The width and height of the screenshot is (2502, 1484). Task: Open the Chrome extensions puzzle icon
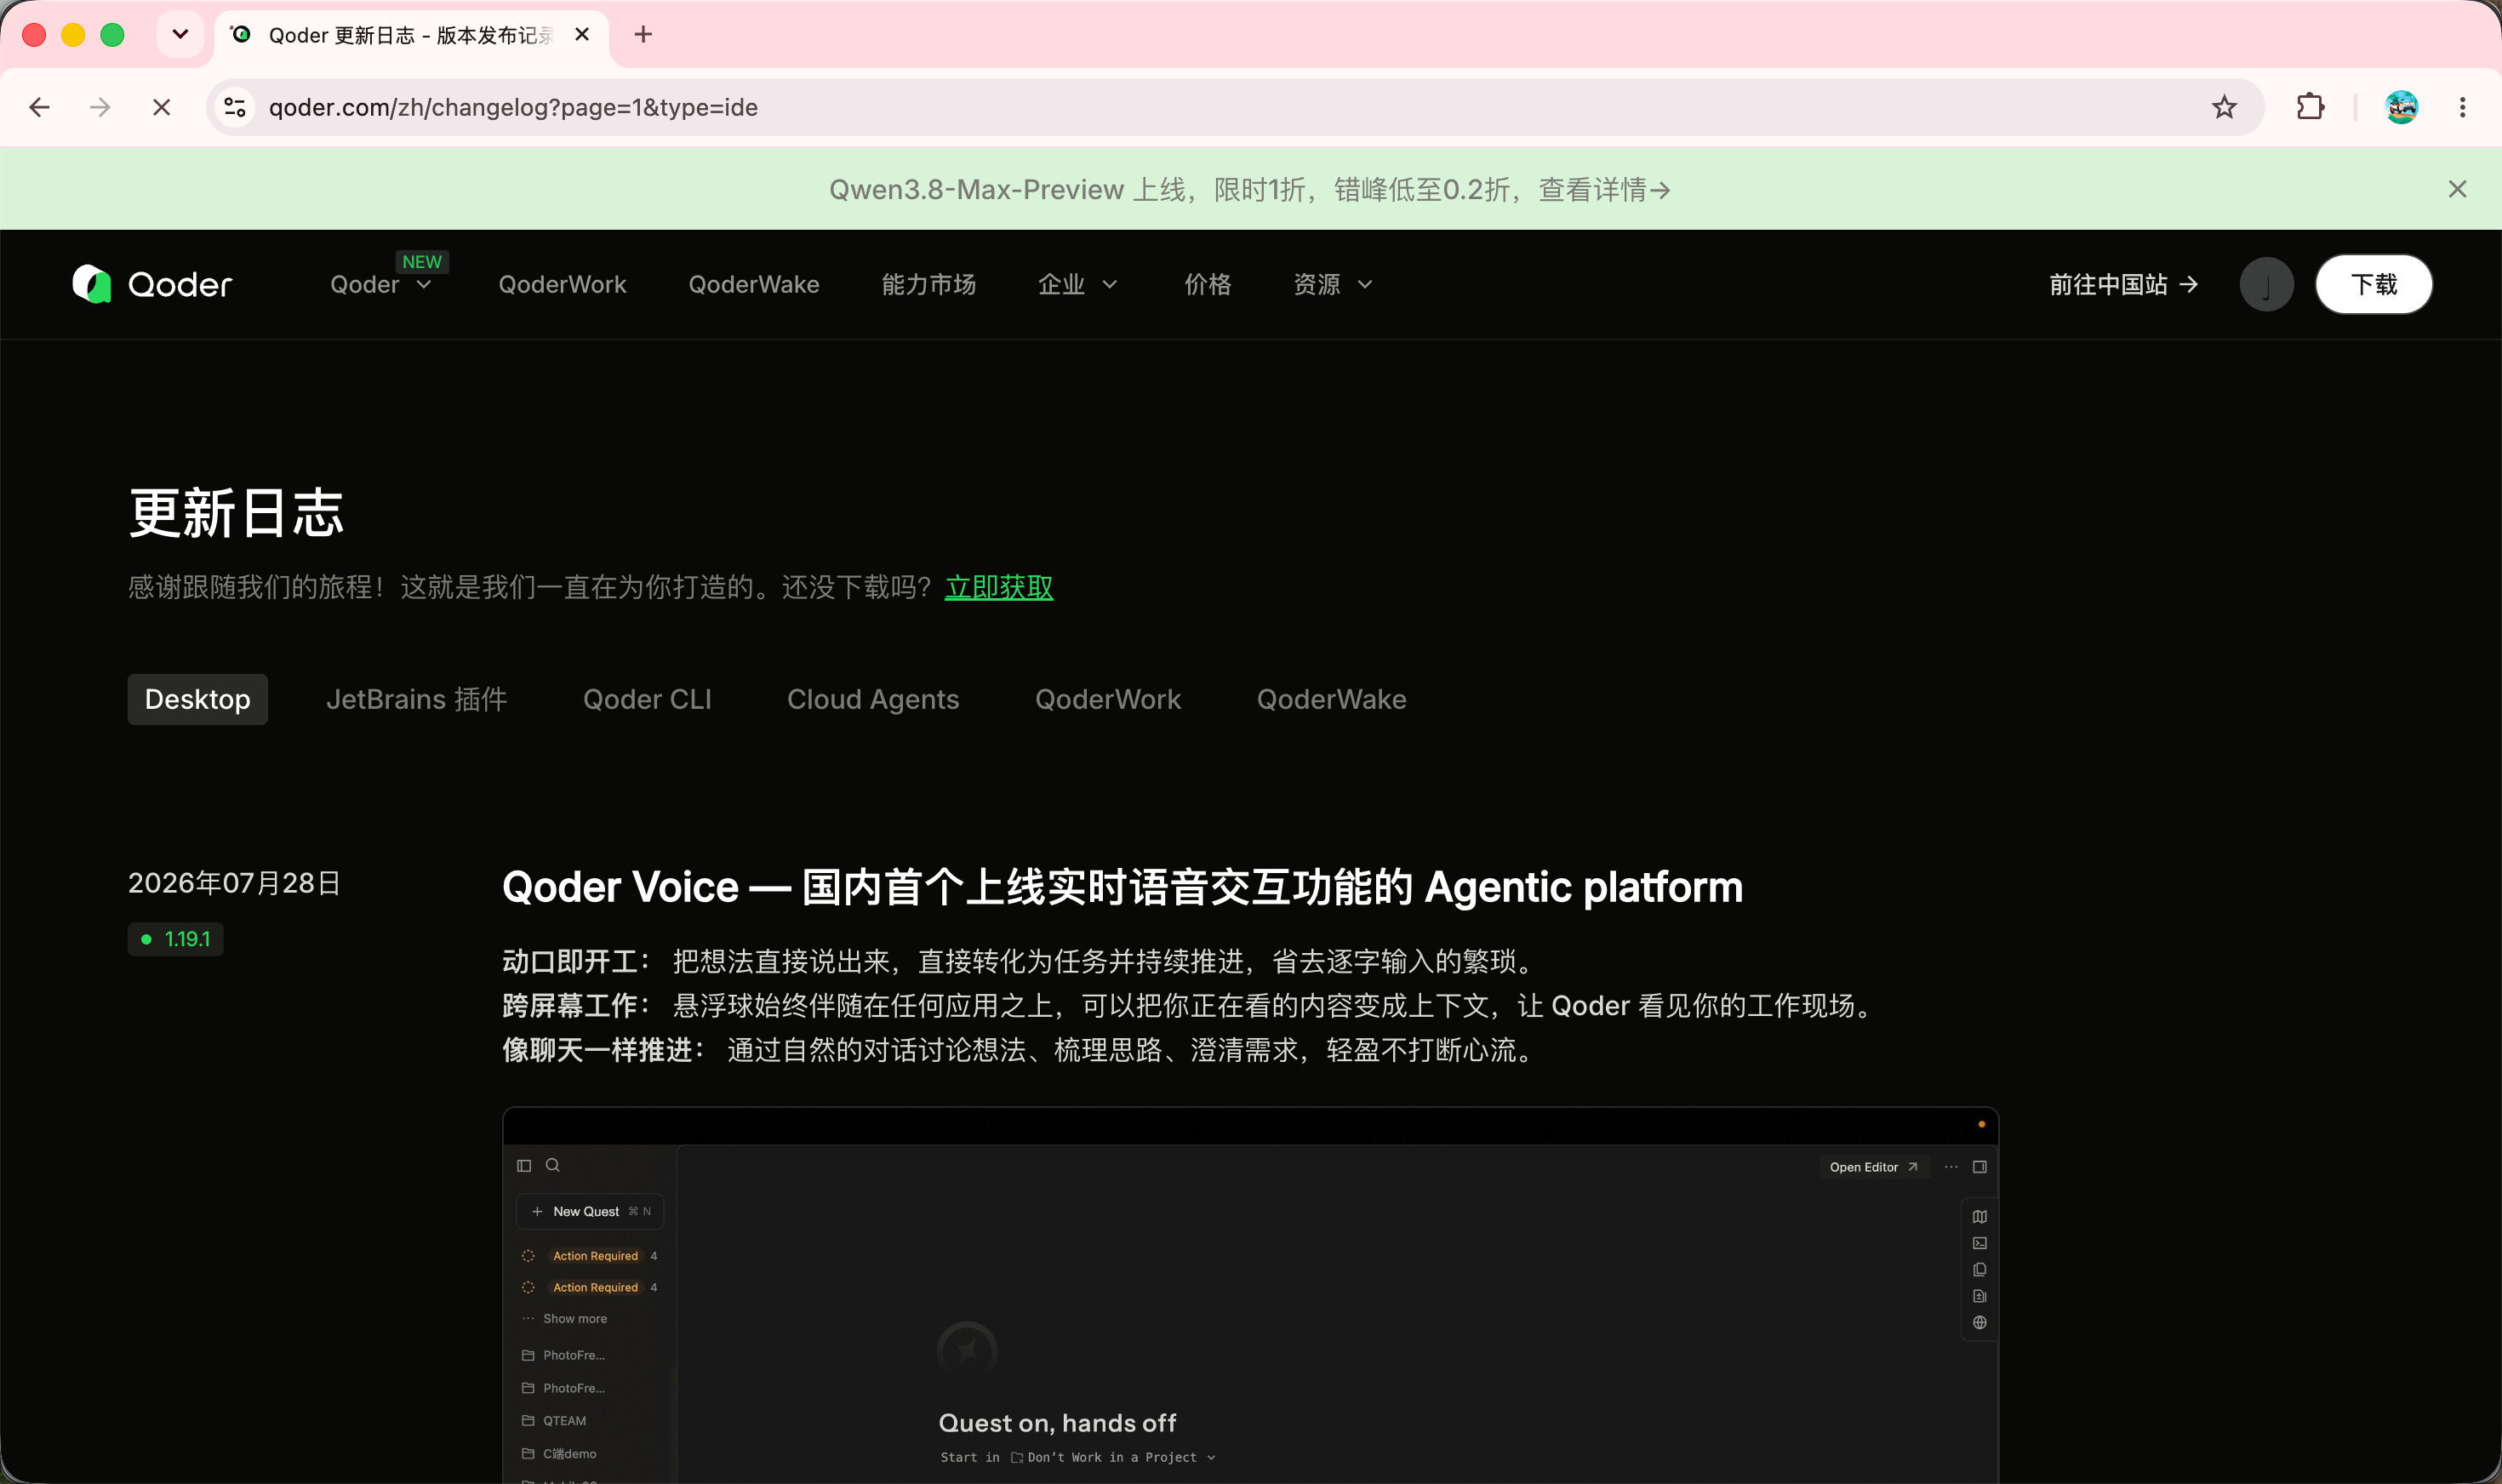[x=2310, y=107]
